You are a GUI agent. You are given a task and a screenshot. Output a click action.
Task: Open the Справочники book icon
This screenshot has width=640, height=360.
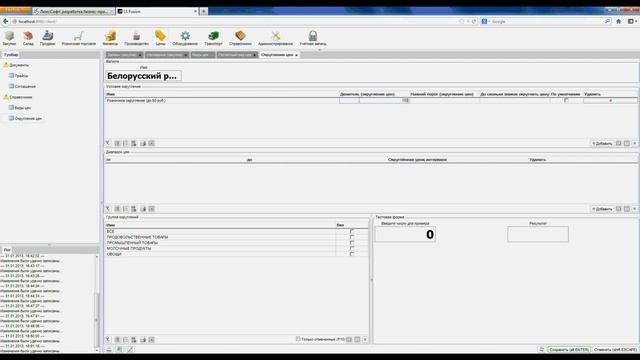click(240, 36)
